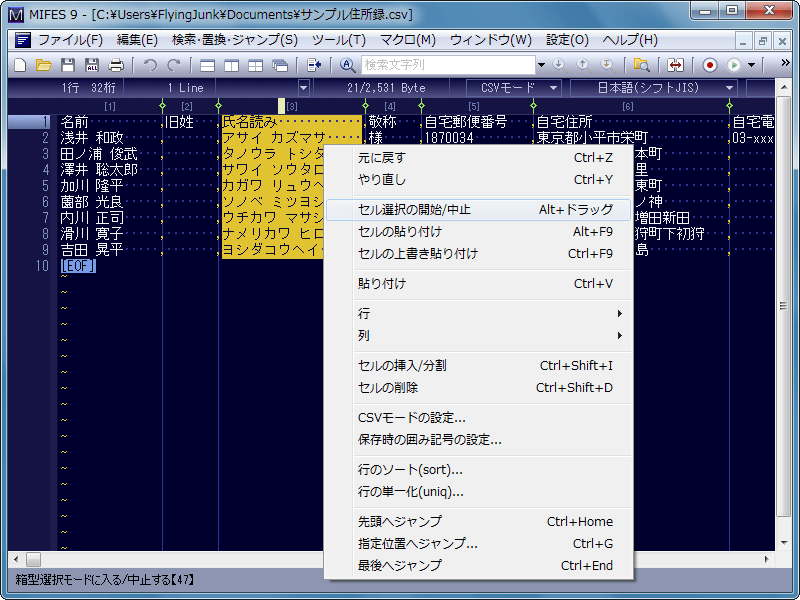Click the New file icon

pyautogui.click(x=19, y=65)
